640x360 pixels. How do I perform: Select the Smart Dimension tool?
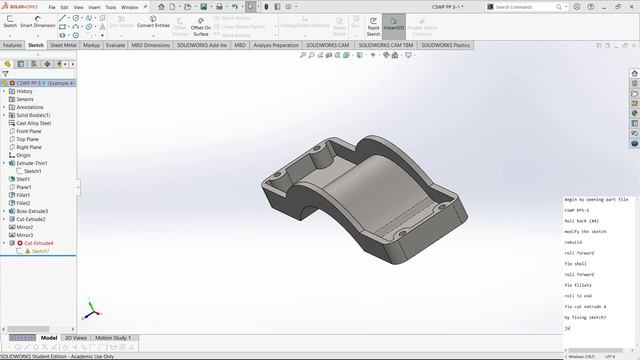(38, 22)
